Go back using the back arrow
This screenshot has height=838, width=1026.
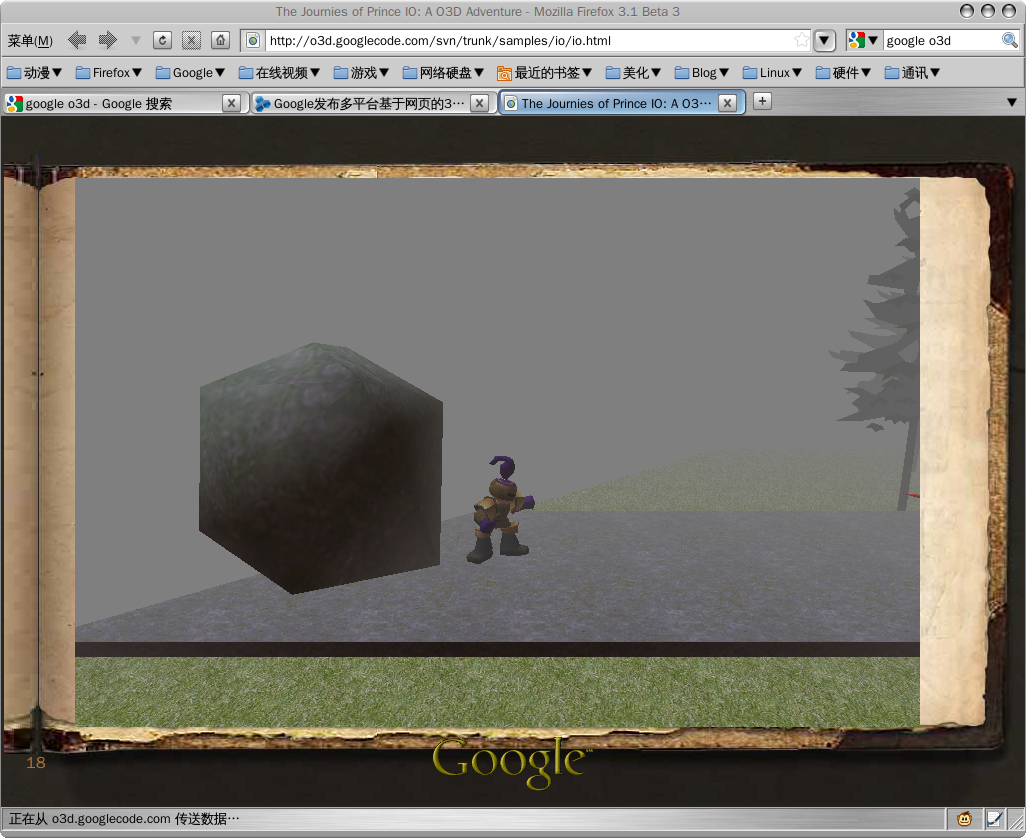(77, 41)
